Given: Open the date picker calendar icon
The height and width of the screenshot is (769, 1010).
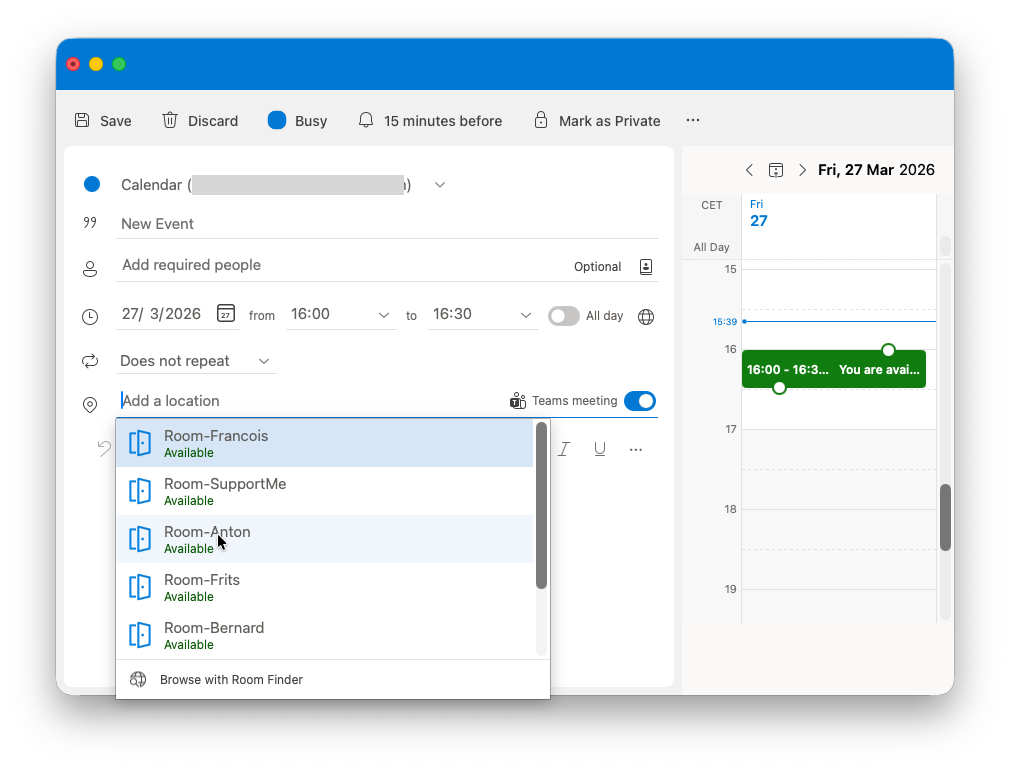Looking at the screenshot, I should tap(226, 314).
